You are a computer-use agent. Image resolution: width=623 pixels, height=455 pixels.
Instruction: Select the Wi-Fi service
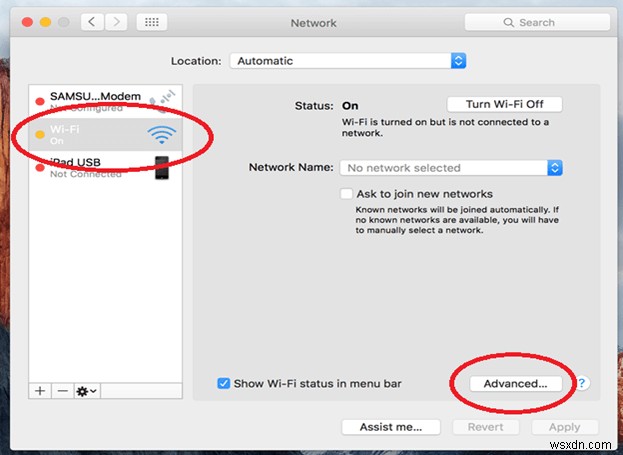click(x=105, y=134)
